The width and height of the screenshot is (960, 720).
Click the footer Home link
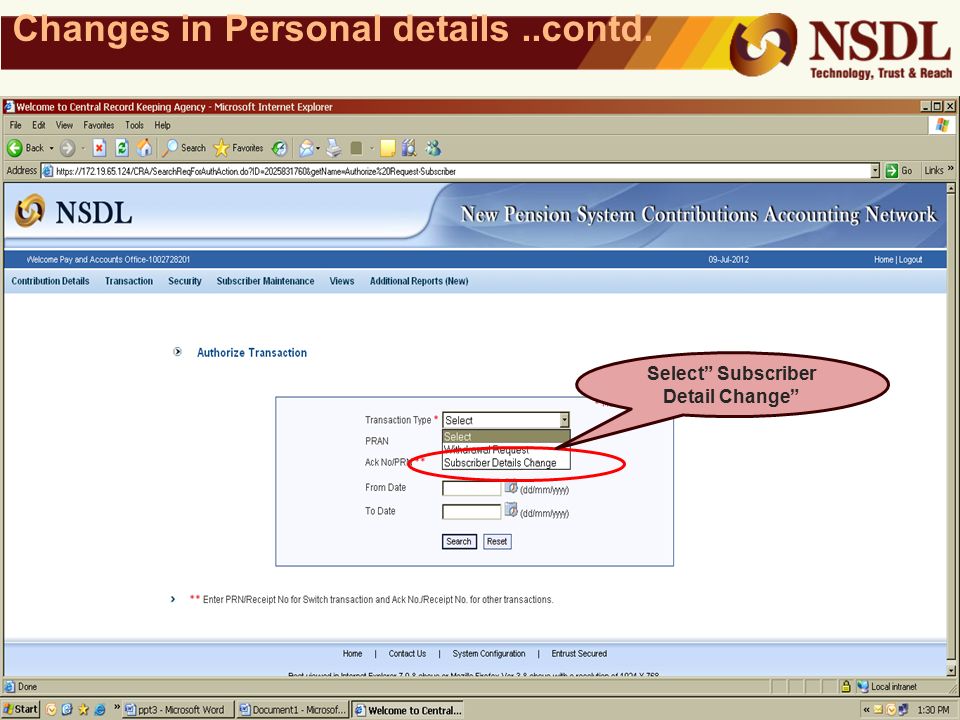tap(352, 653)
